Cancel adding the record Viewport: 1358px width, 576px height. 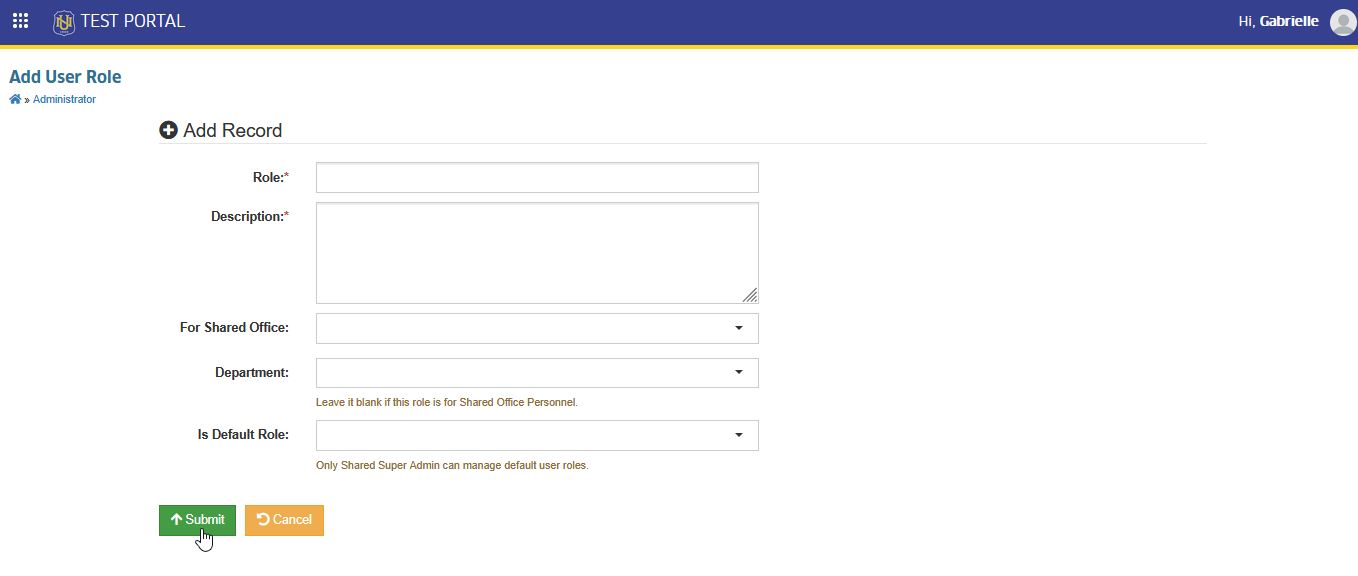284,520
